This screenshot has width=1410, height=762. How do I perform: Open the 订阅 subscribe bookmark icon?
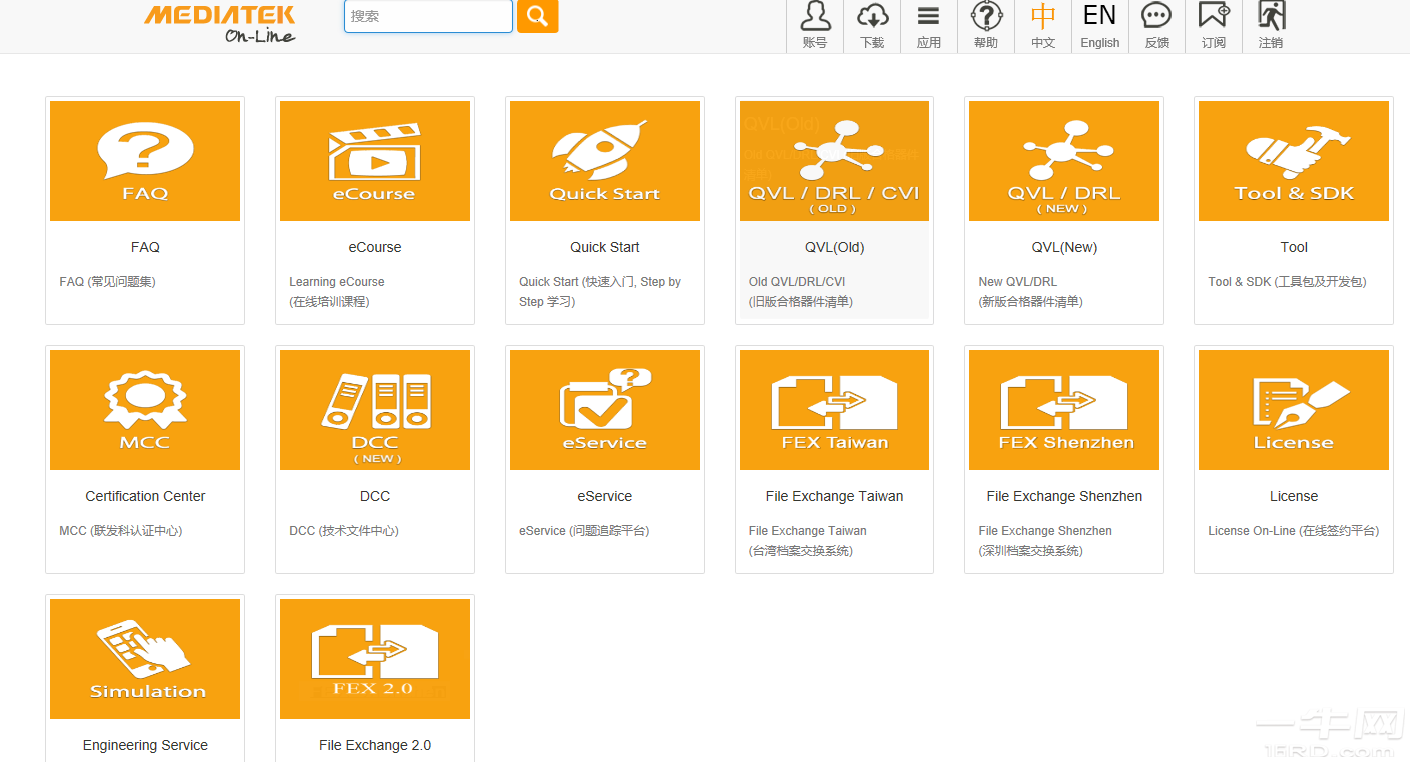[1214, 26]
